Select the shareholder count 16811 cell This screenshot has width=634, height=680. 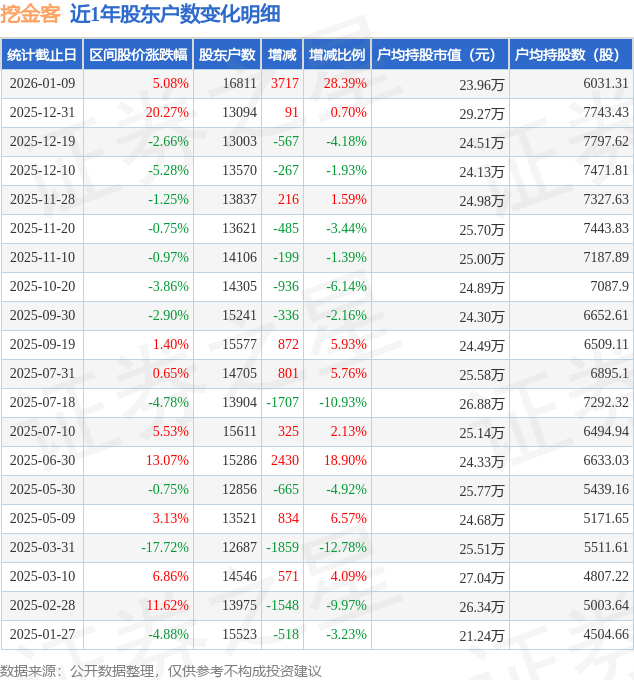coord(239,84)
